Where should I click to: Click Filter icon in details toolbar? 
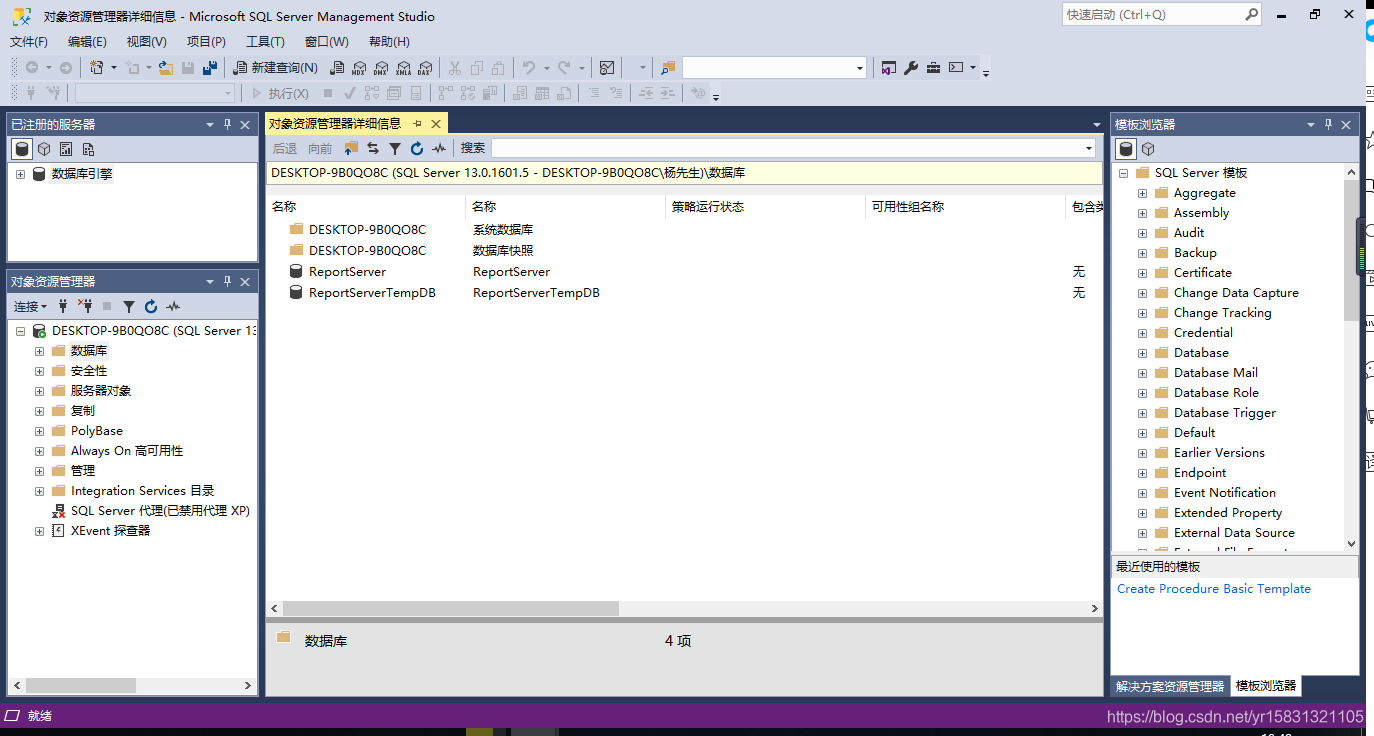[394, 148]
